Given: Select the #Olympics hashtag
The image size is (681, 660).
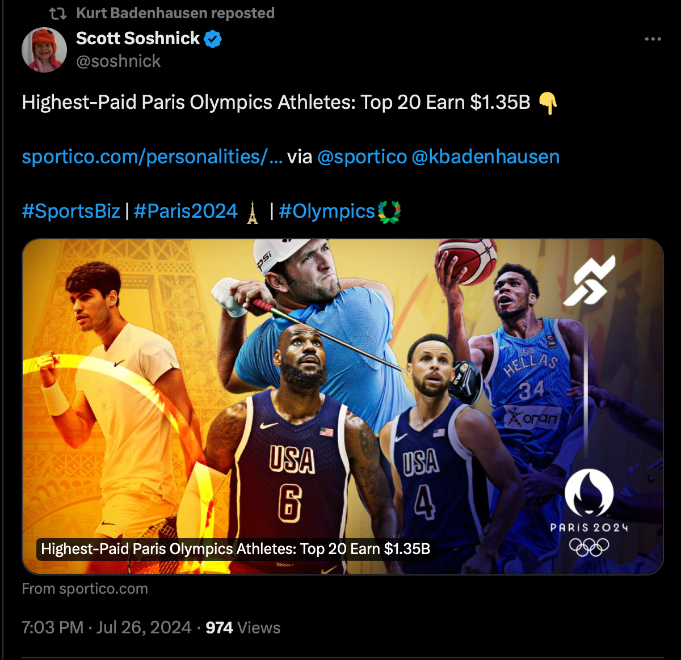Looking at the screenshot, I should coord(326,211).
